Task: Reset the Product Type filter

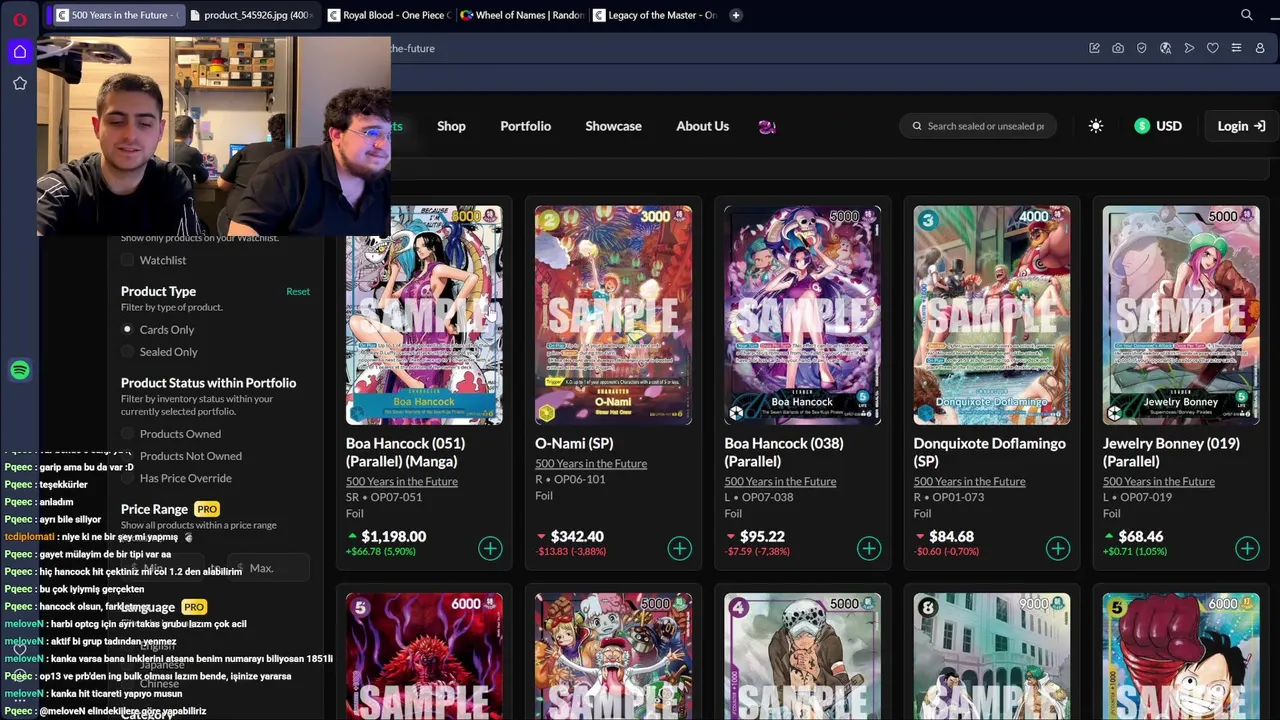Action: coord(298,291)
